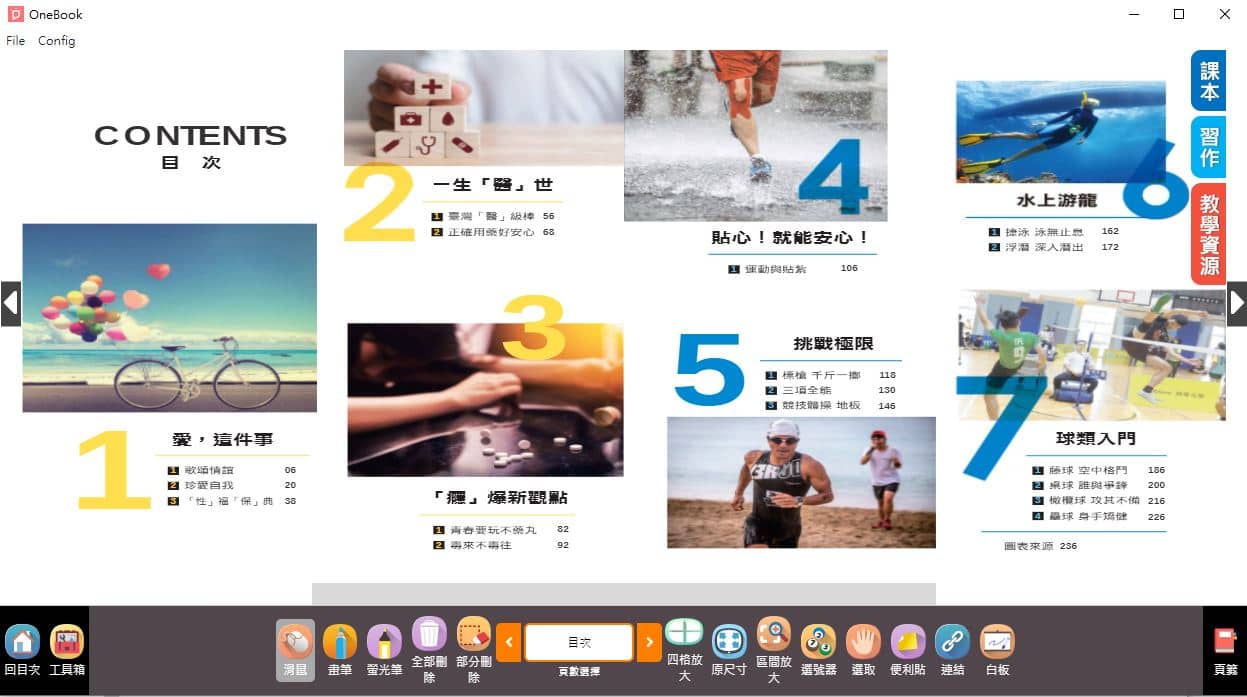Go to next page with orange right arrow
1247x697 pixels.
(x=649, y=642)
